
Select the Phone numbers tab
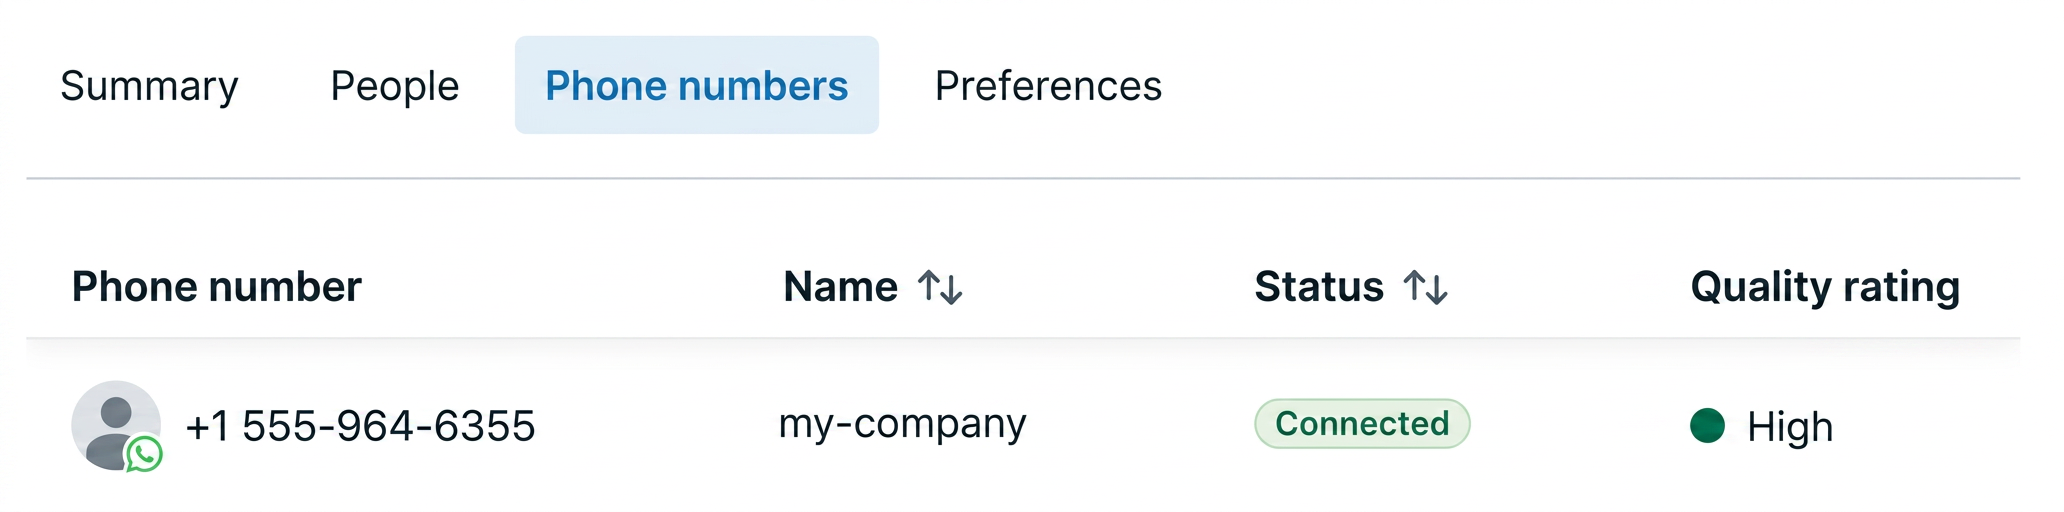pos(697,85)
